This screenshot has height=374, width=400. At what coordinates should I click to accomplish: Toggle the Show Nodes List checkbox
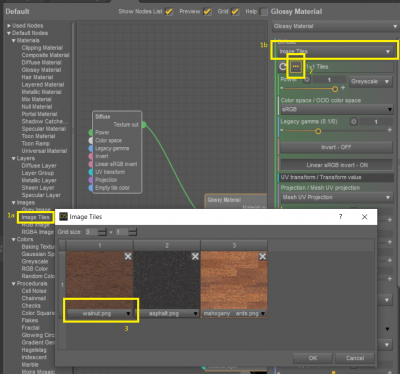[x=169, y=12]
